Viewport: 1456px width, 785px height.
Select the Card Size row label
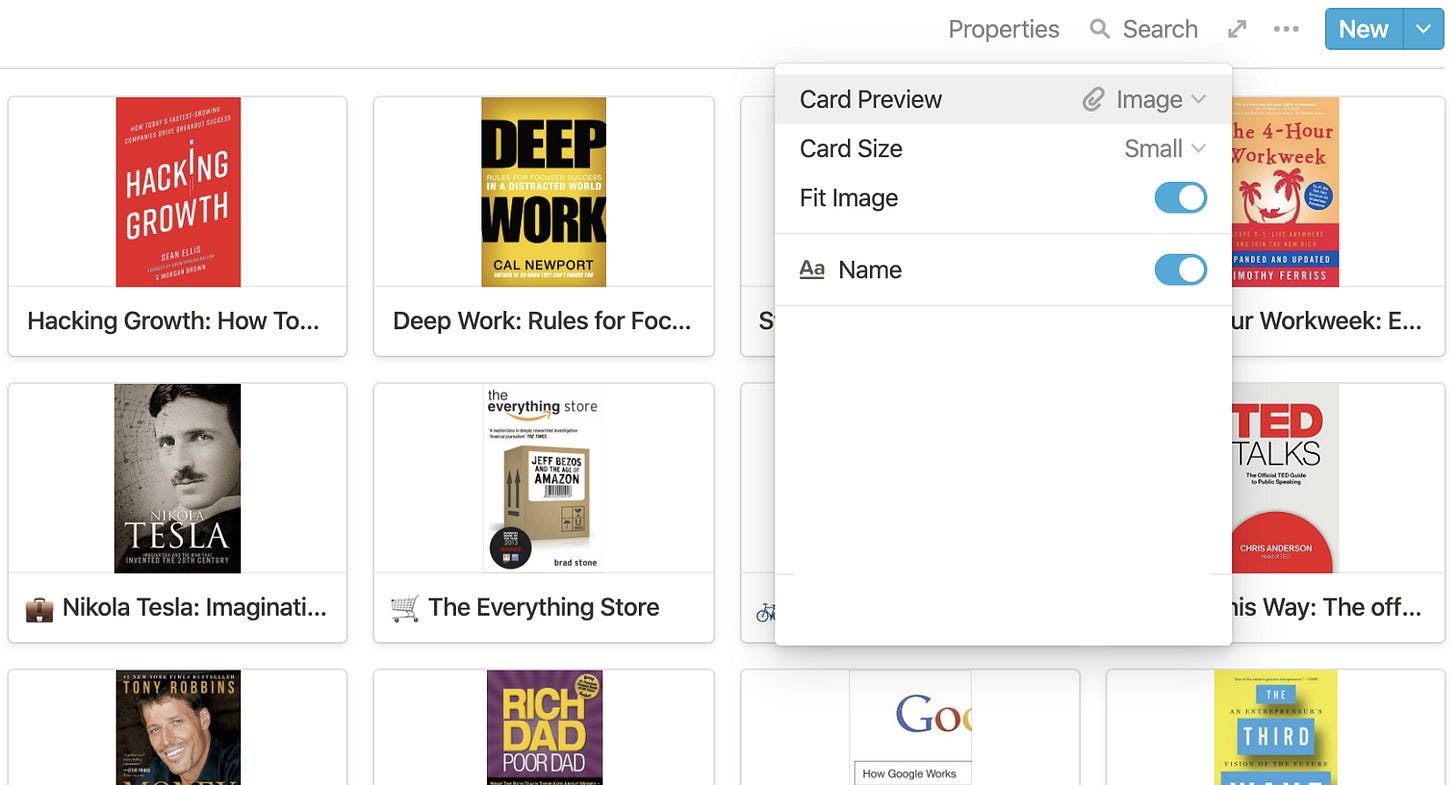tap(851, 149)
